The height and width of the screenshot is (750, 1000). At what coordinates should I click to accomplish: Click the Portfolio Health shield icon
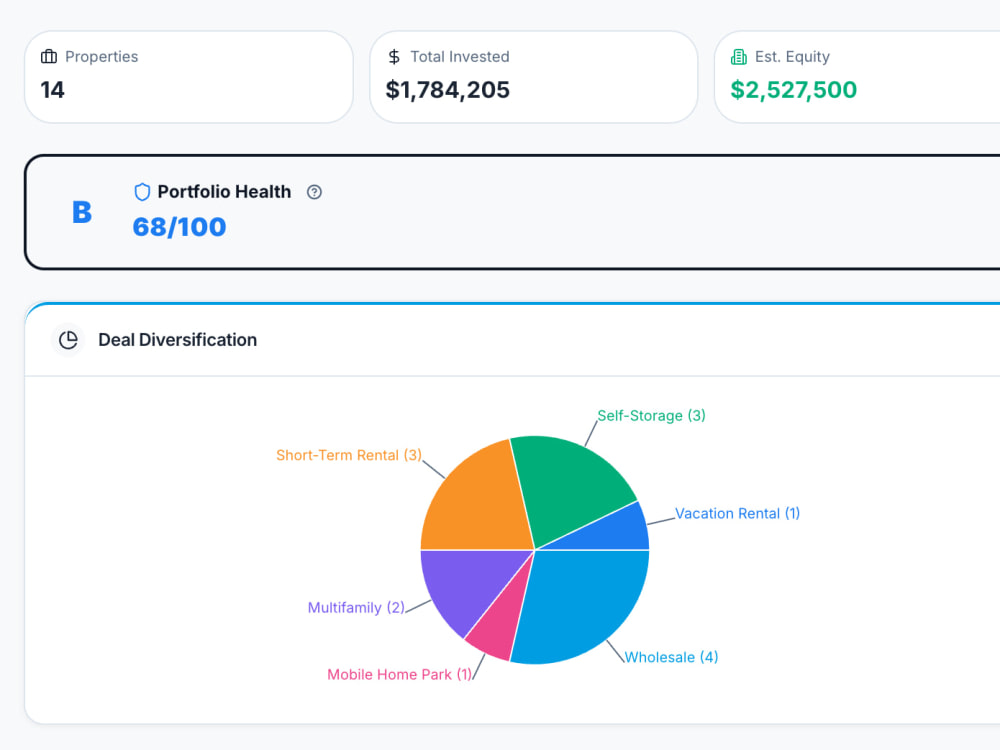tap(142, 192)
